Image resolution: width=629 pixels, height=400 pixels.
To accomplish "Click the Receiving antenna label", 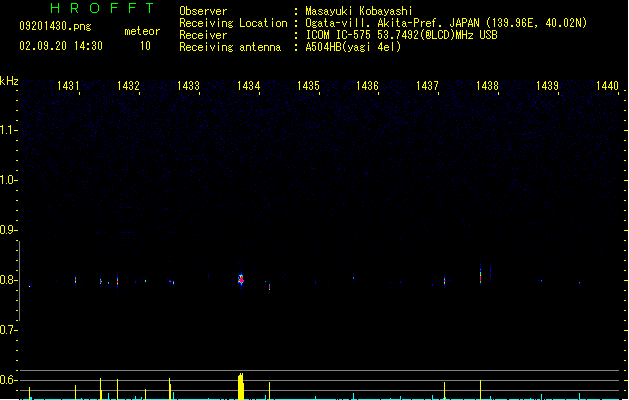I will tap(230, 47).
